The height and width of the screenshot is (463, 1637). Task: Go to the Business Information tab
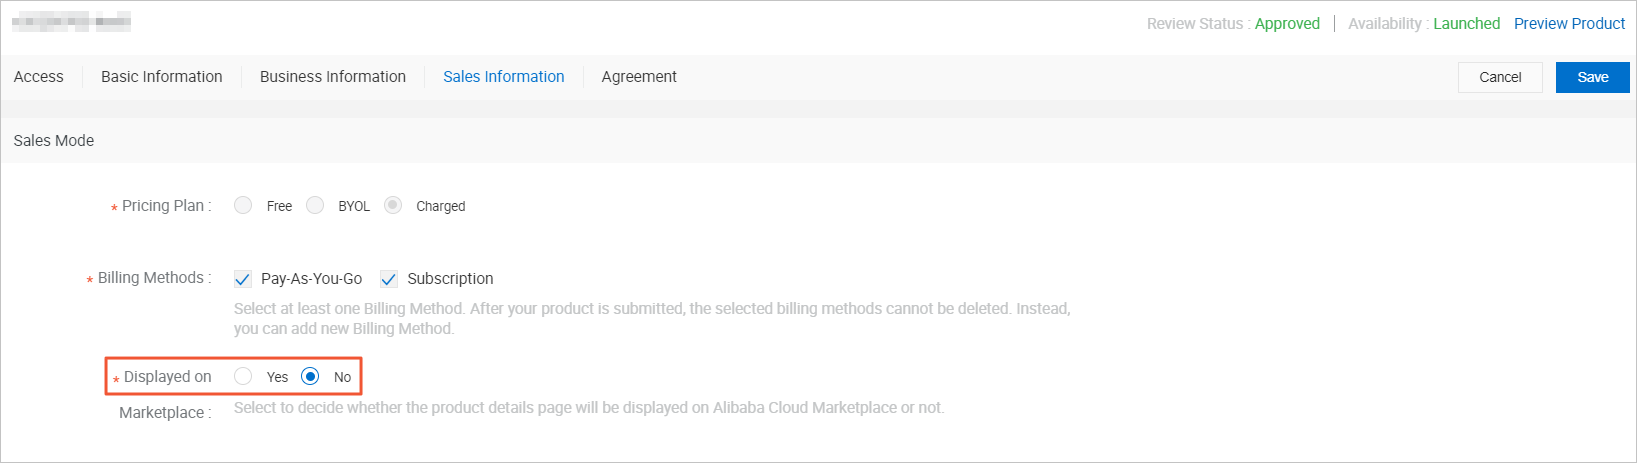coord(333,77)
